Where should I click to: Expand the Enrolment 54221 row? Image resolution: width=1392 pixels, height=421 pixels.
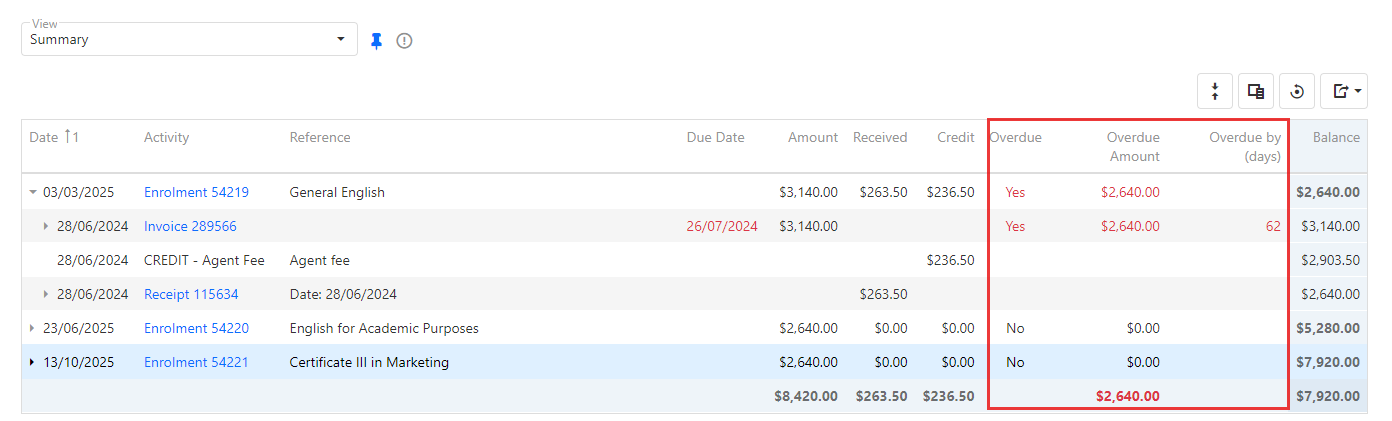click(33, 362)
